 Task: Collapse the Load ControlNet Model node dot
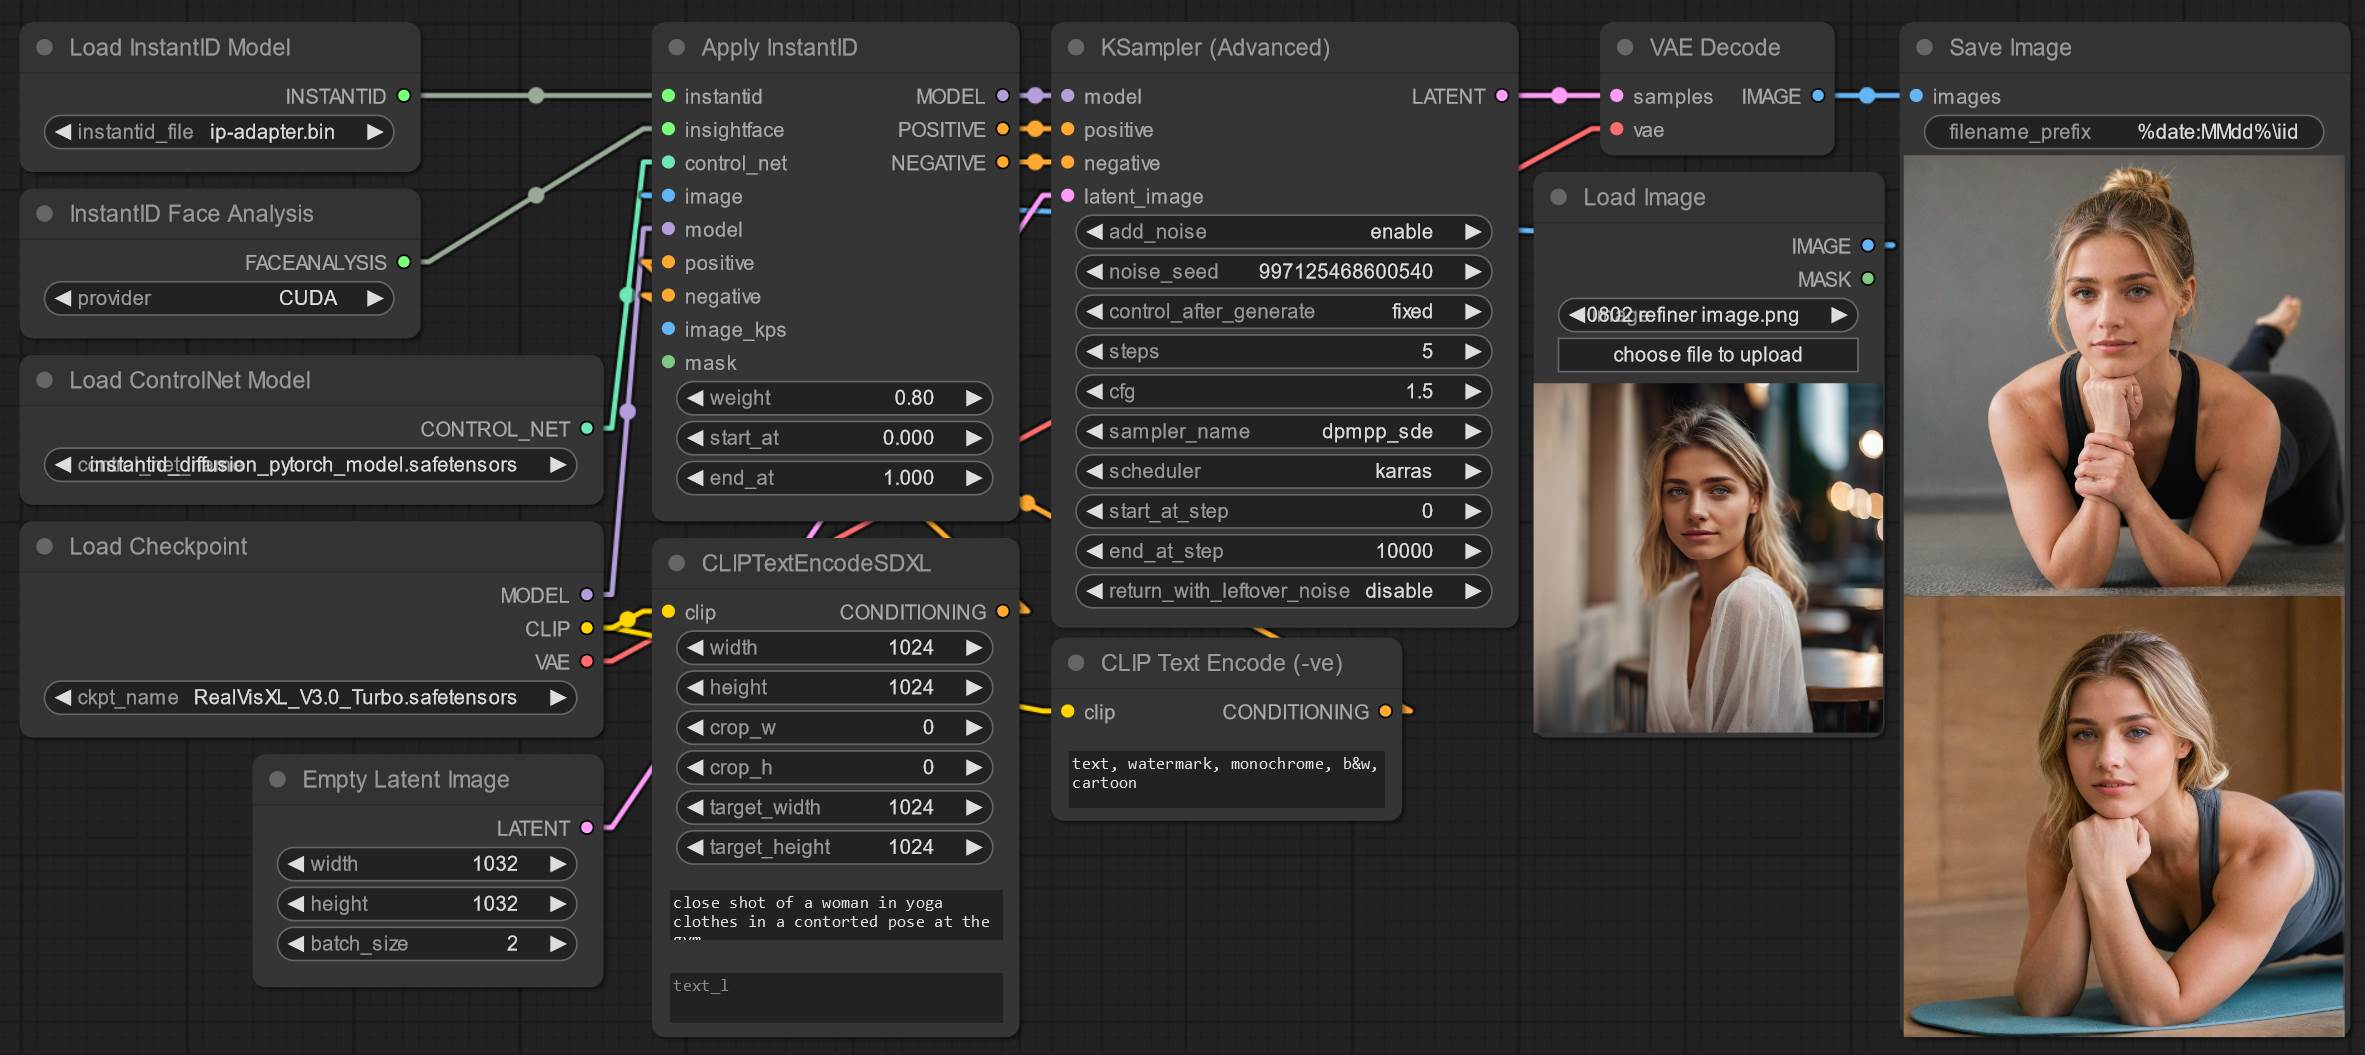tap(44, 380)
